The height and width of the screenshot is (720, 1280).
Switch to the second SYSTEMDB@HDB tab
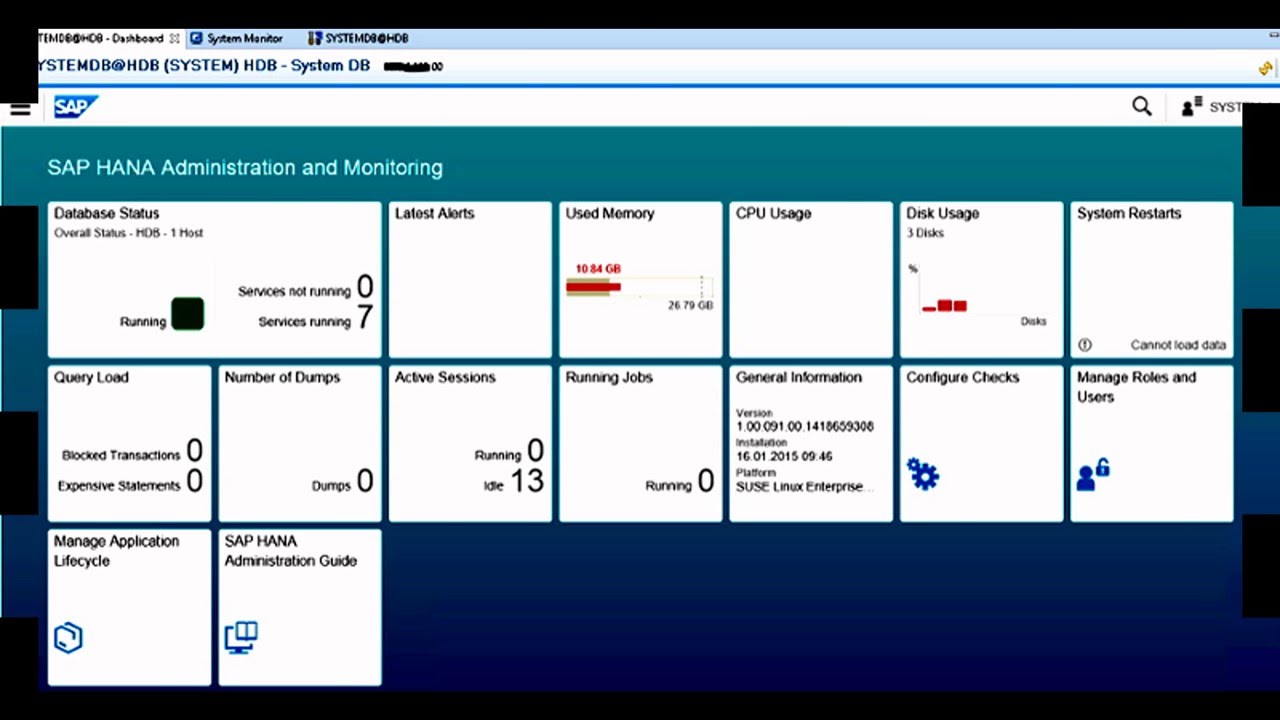click(x=358, y=38)
